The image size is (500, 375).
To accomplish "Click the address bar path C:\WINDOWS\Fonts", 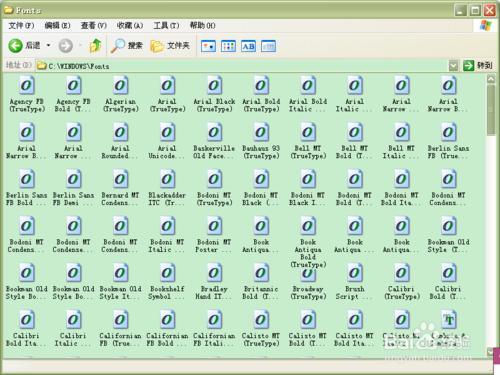I will click(x=79, y=66).
